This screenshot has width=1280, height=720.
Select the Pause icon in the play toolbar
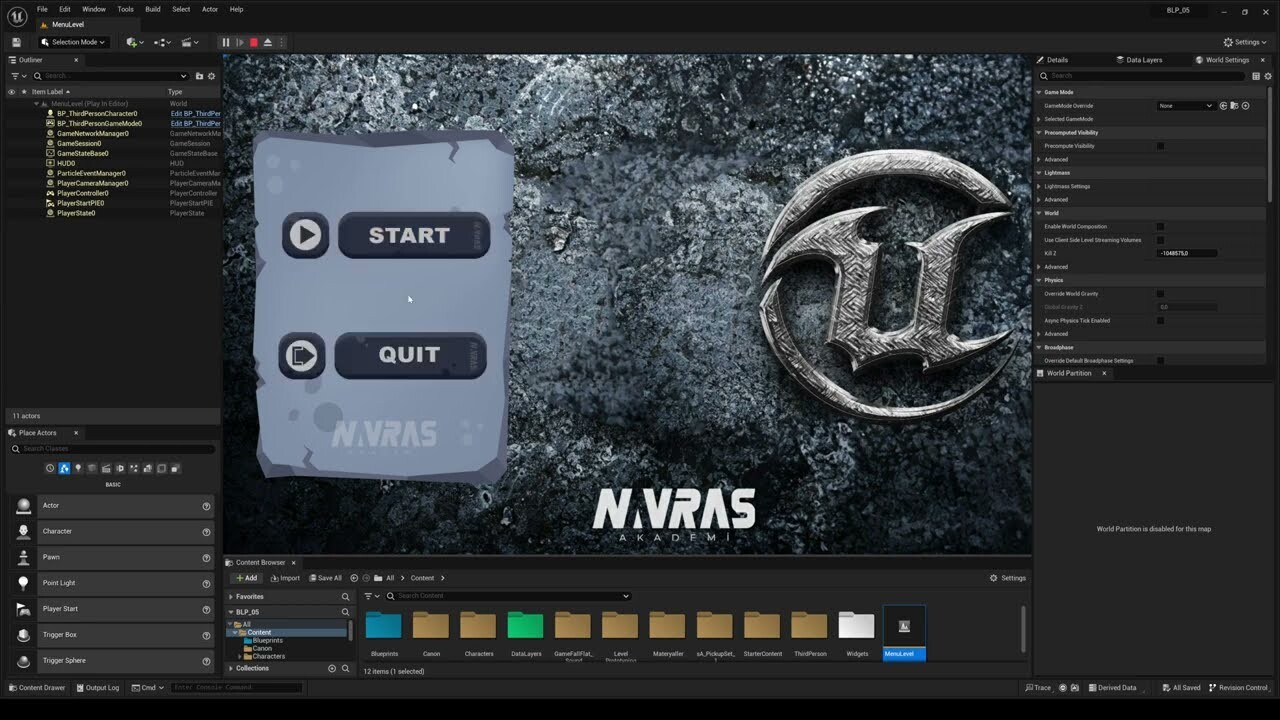click(x=226, y=42)
